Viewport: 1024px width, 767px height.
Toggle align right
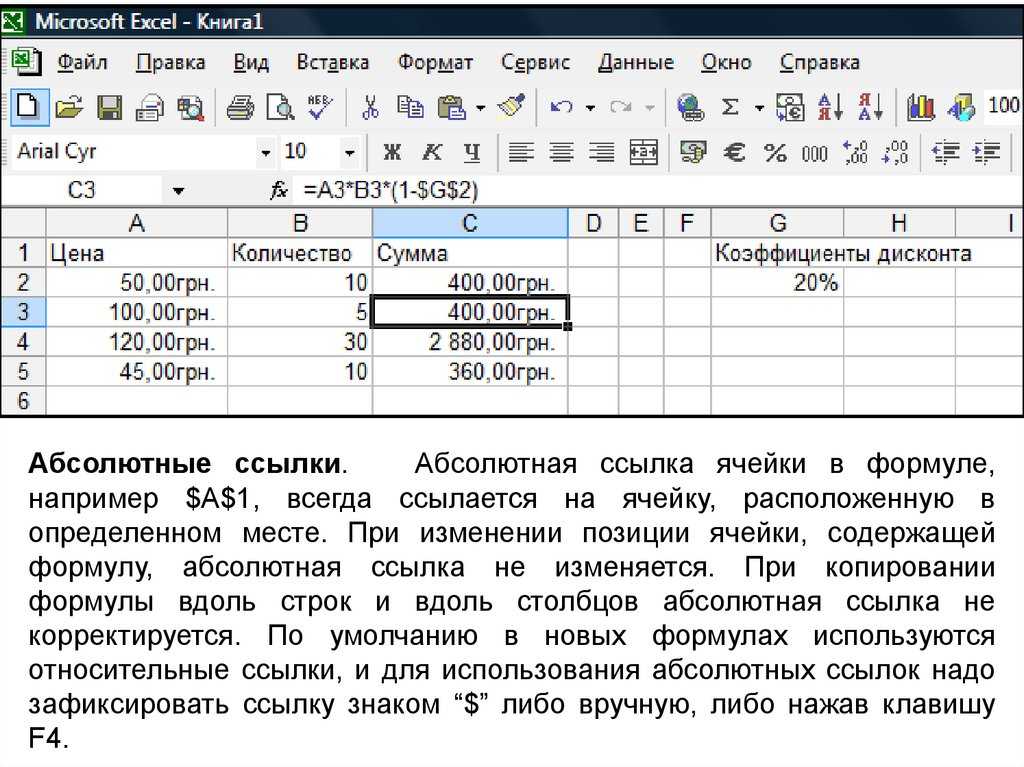[x=601, y=152]
